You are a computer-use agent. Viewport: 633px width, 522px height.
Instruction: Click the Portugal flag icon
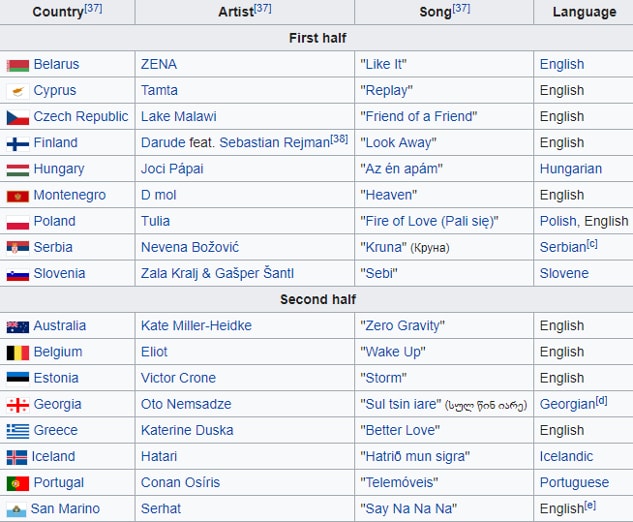[18, 483]
